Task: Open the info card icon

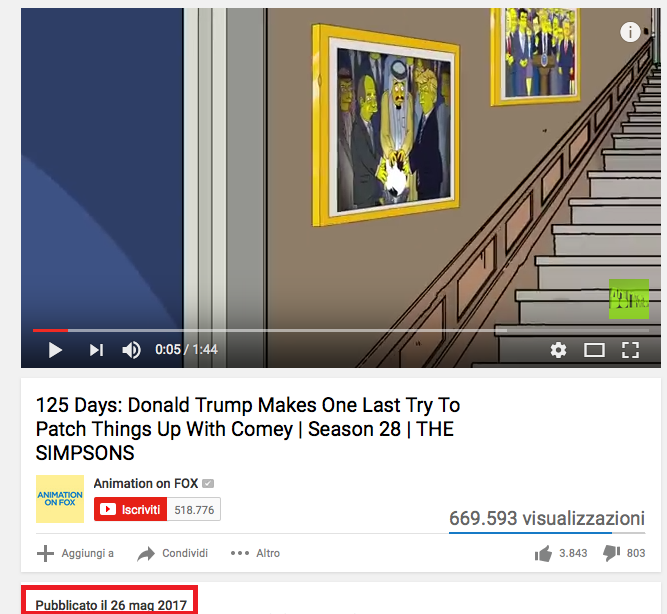Action: (x=630, y=32)
